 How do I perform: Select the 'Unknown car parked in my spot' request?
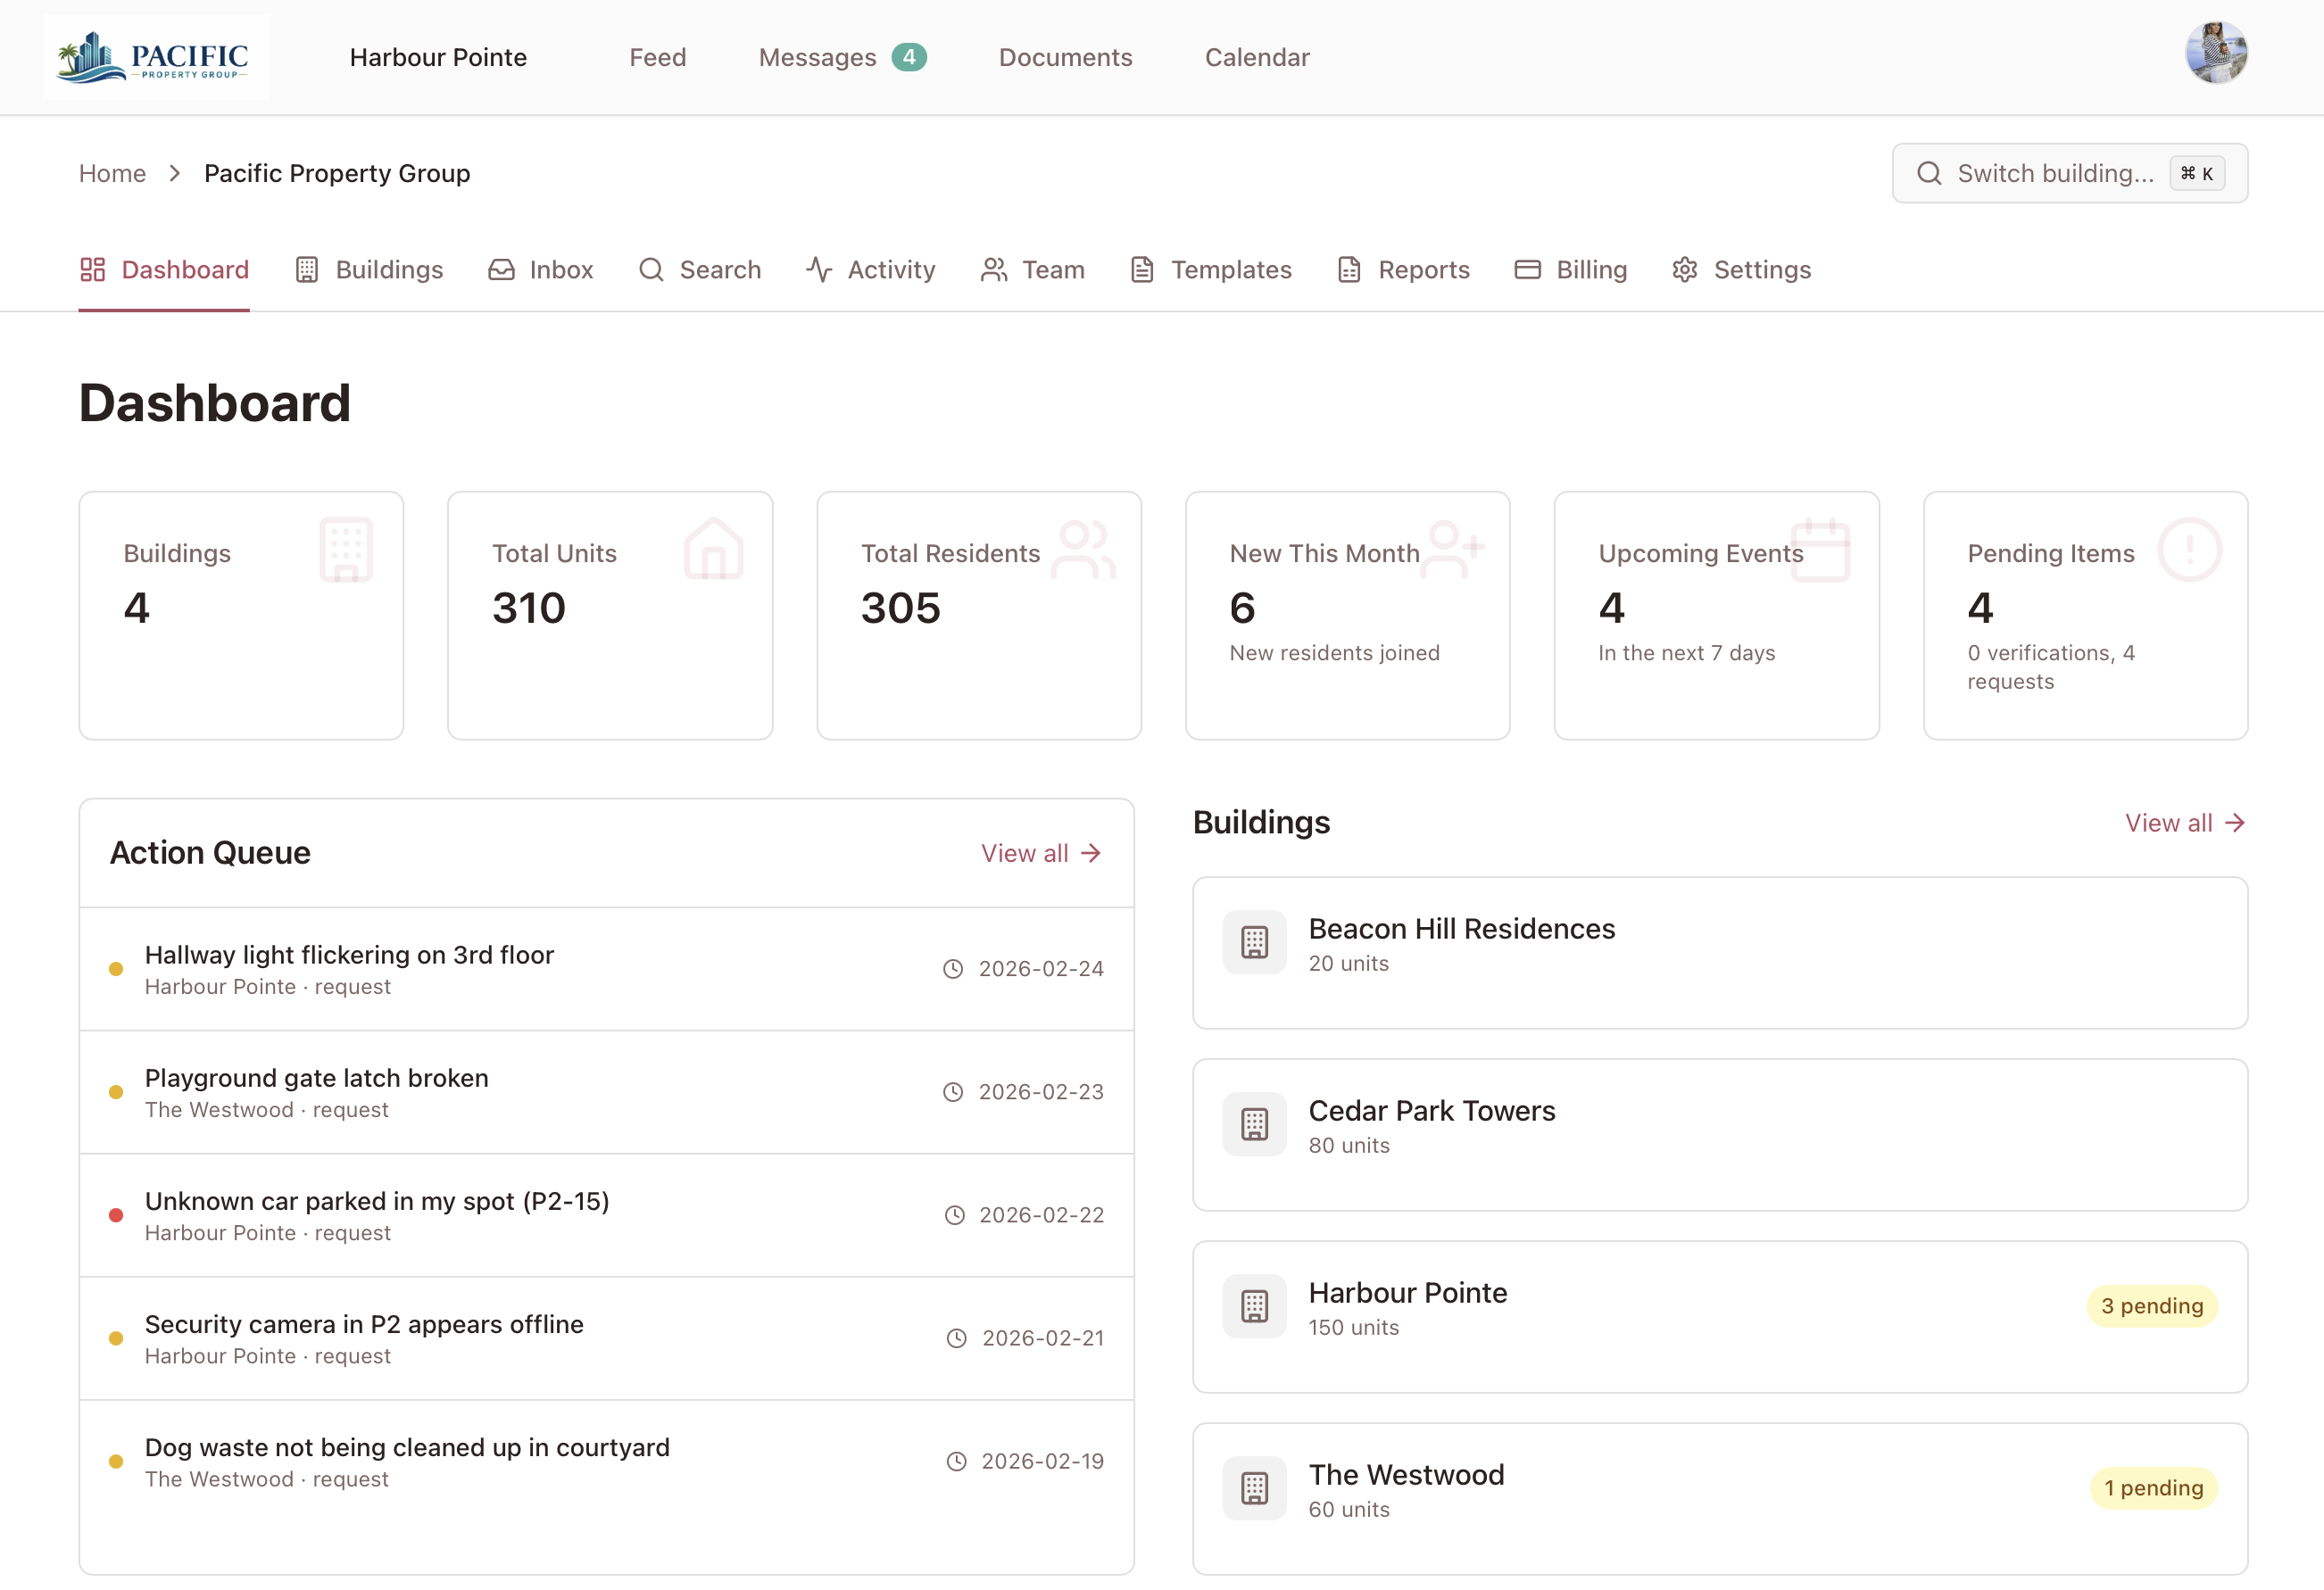(x=377, y=1201)
